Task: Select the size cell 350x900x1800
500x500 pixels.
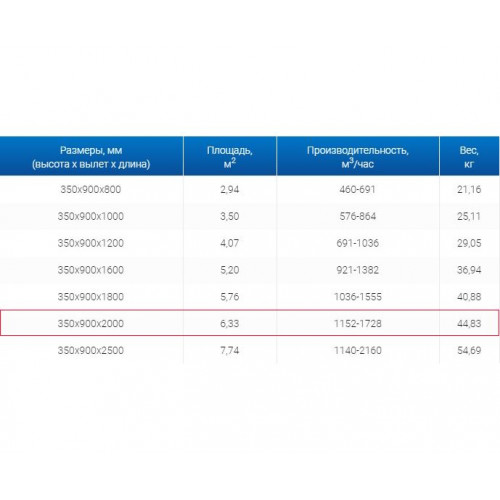Action: (91, 297)
